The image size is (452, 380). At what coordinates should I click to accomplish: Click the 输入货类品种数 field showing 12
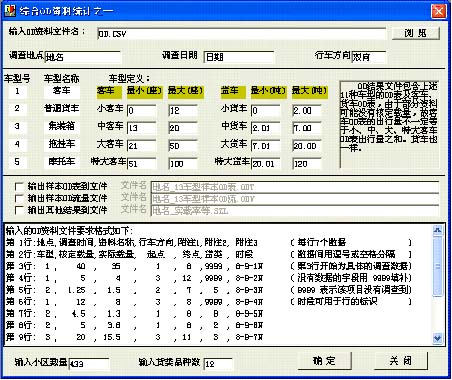[x=218, y=364]
